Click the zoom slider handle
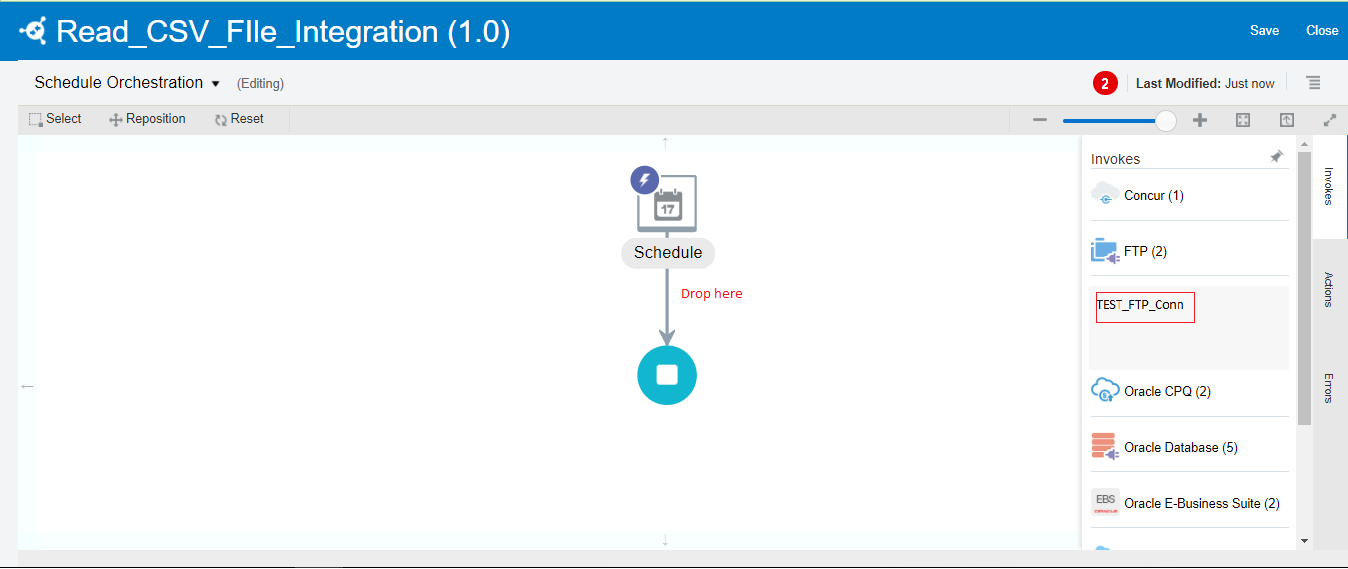Viewport: 1348px width, 569px height. pyautogui.click(x=1166, y=120)
